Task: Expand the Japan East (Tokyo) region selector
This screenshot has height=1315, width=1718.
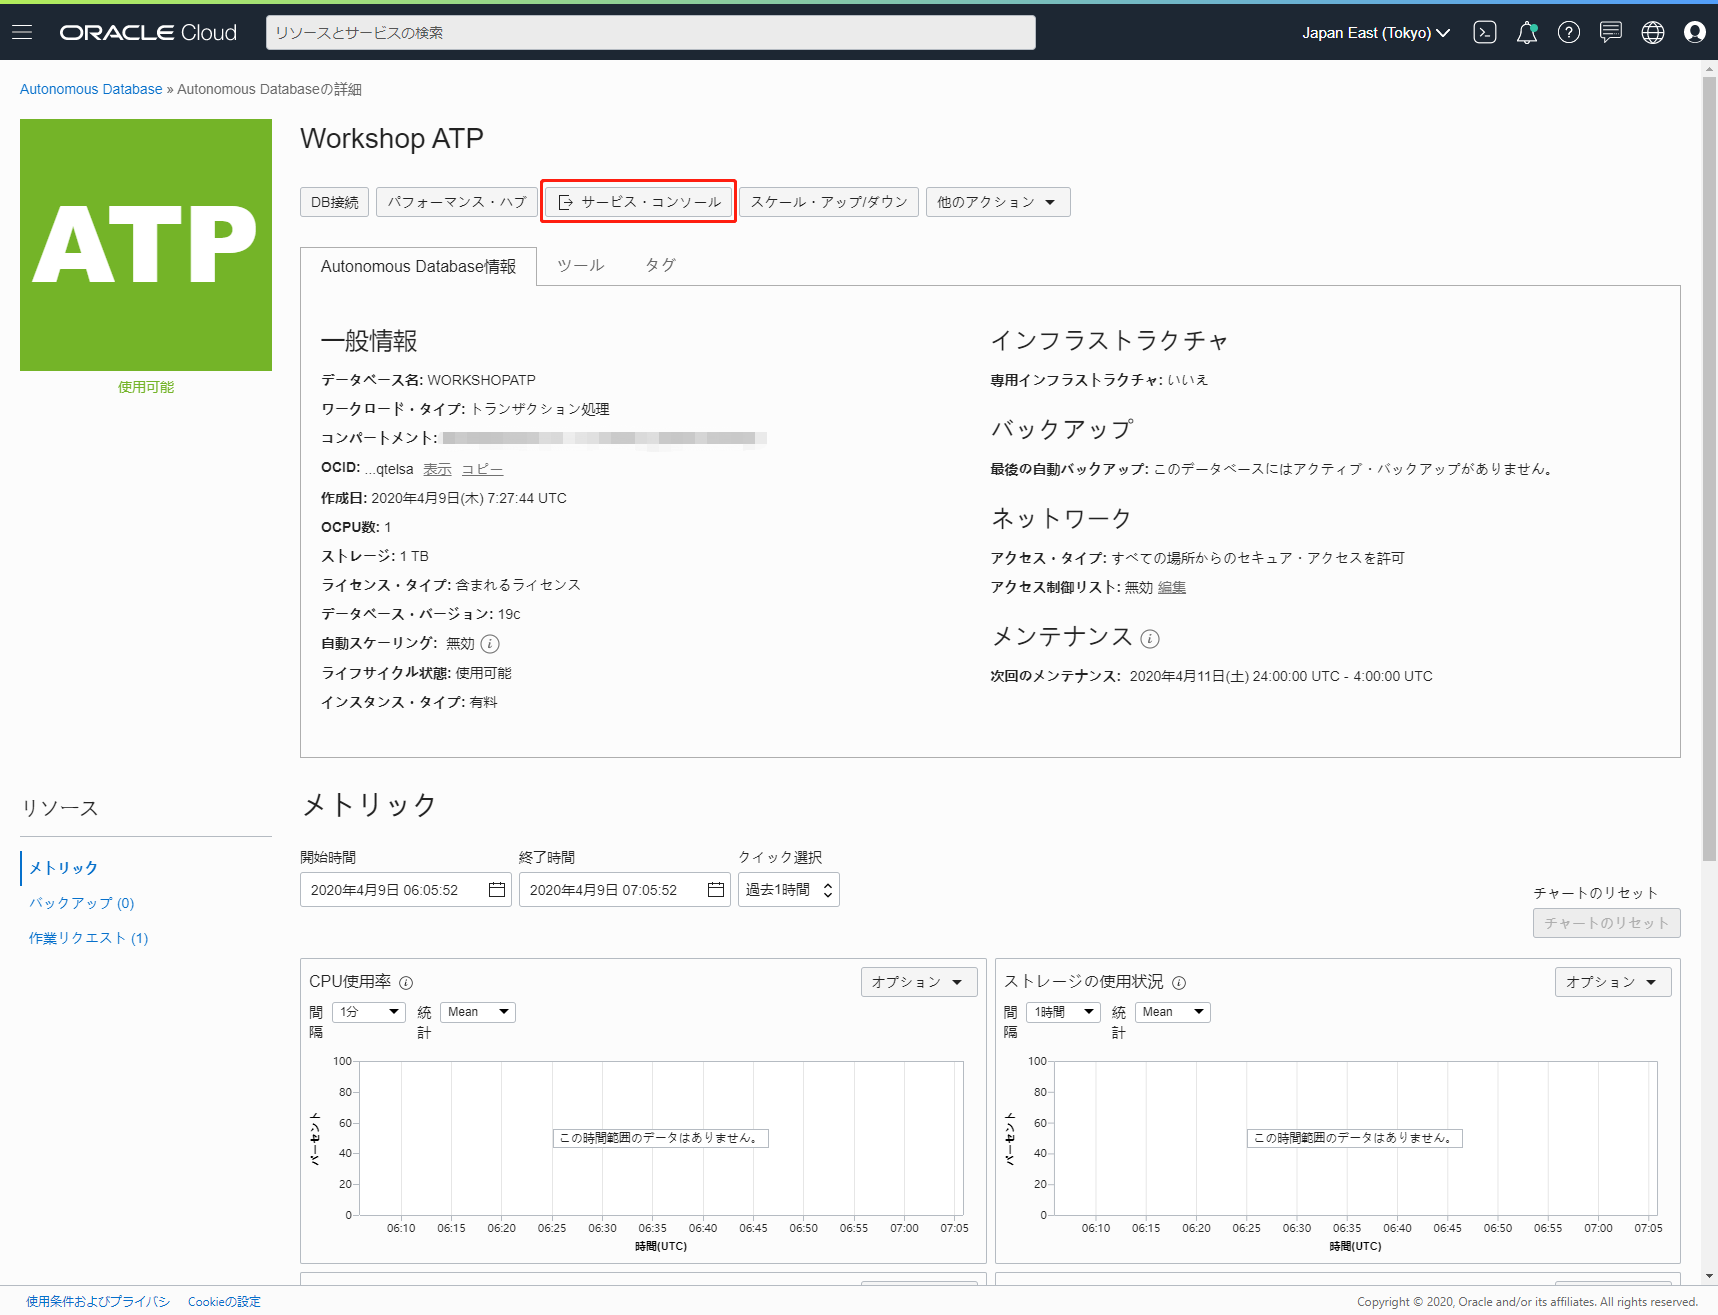Action: click(1375, 32)
